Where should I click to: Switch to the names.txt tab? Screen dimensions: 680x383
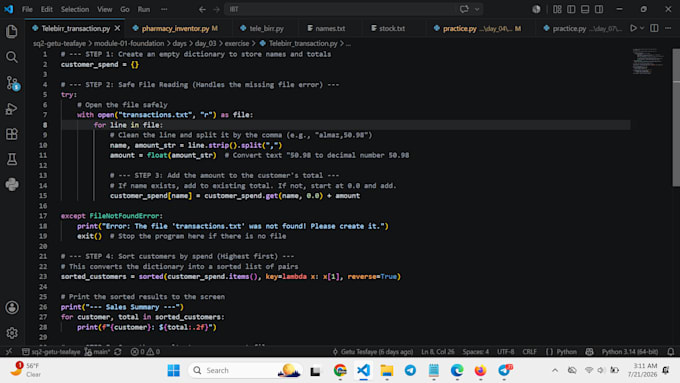(329, 28)
